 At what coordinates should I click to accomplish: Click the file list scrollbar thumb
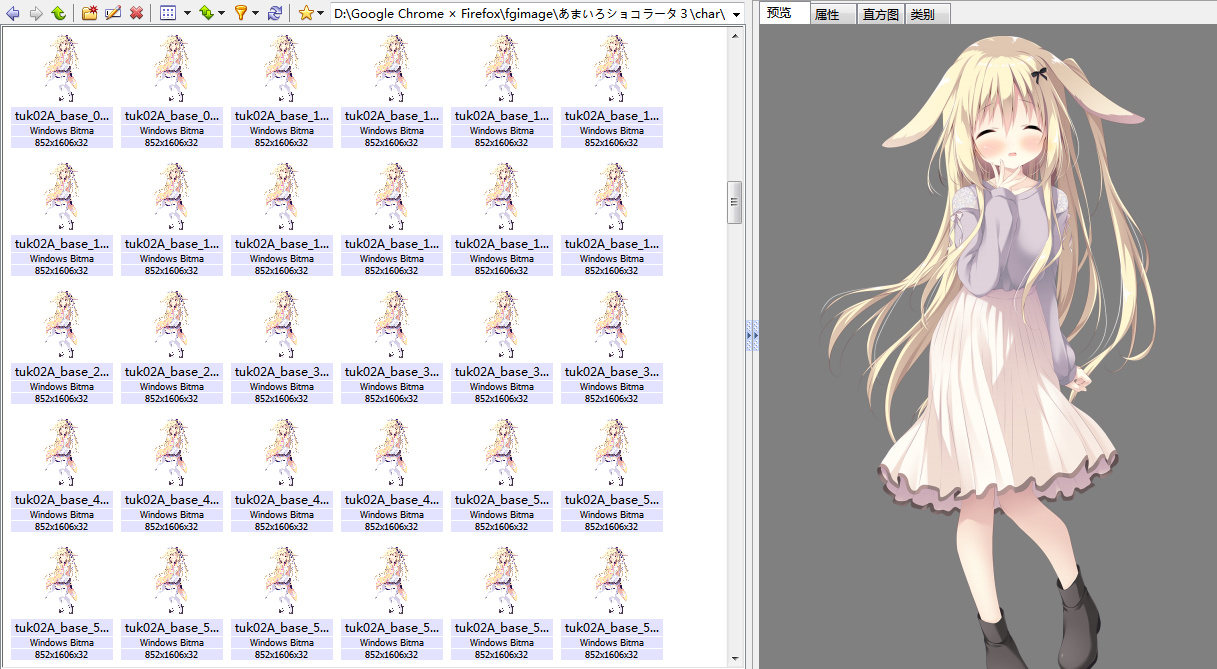tap(735, 202)
